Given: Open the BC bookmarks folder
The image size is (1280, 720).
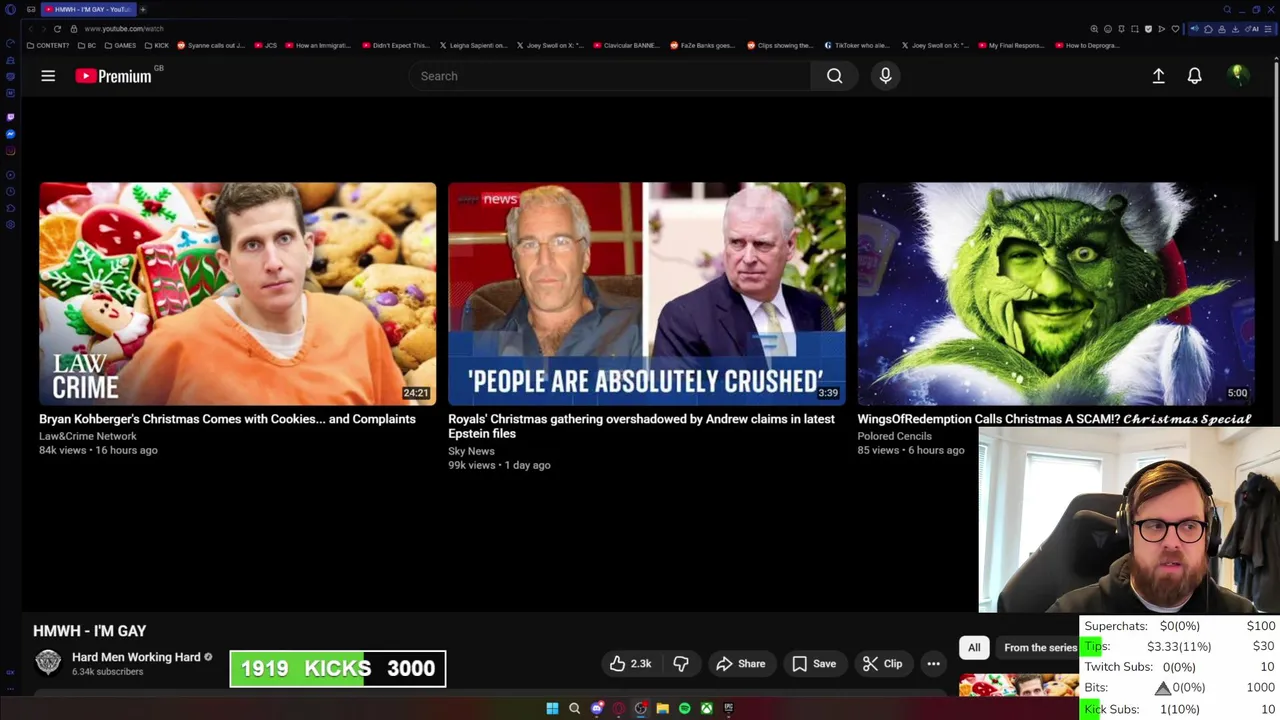Looking at the screenshot, I should 87,45.
